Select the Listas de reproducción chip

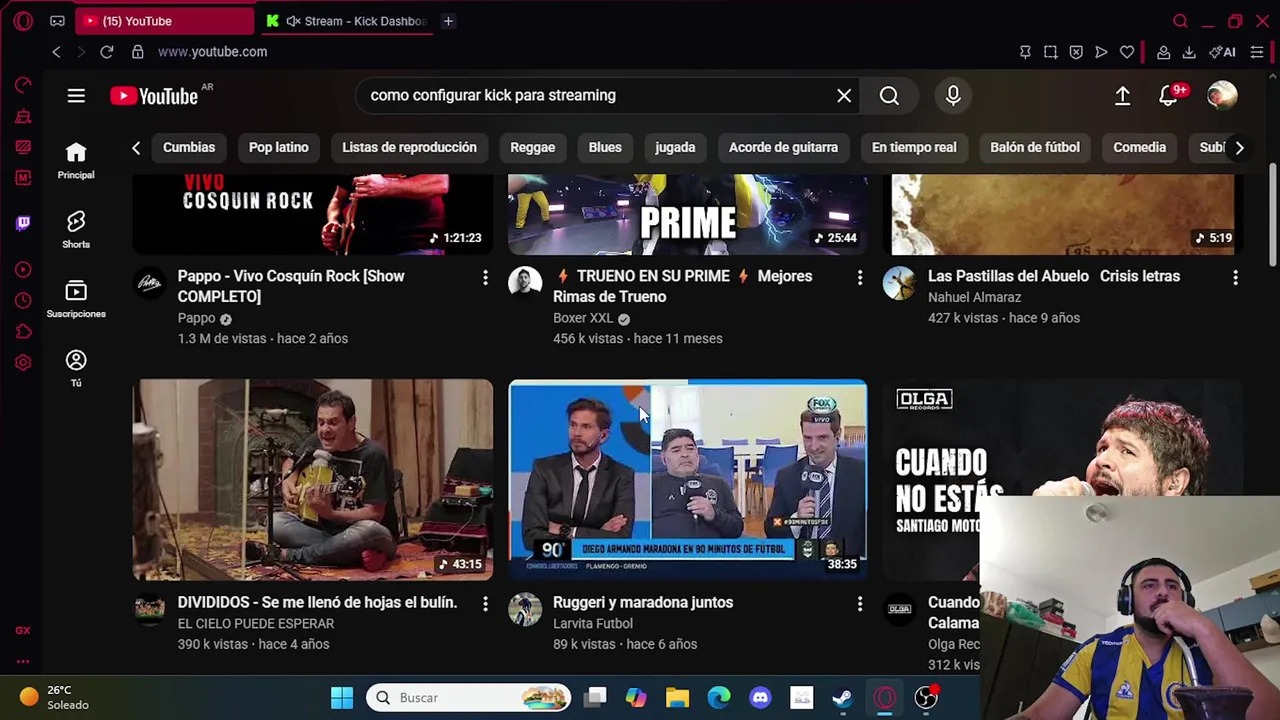[409, 148]
